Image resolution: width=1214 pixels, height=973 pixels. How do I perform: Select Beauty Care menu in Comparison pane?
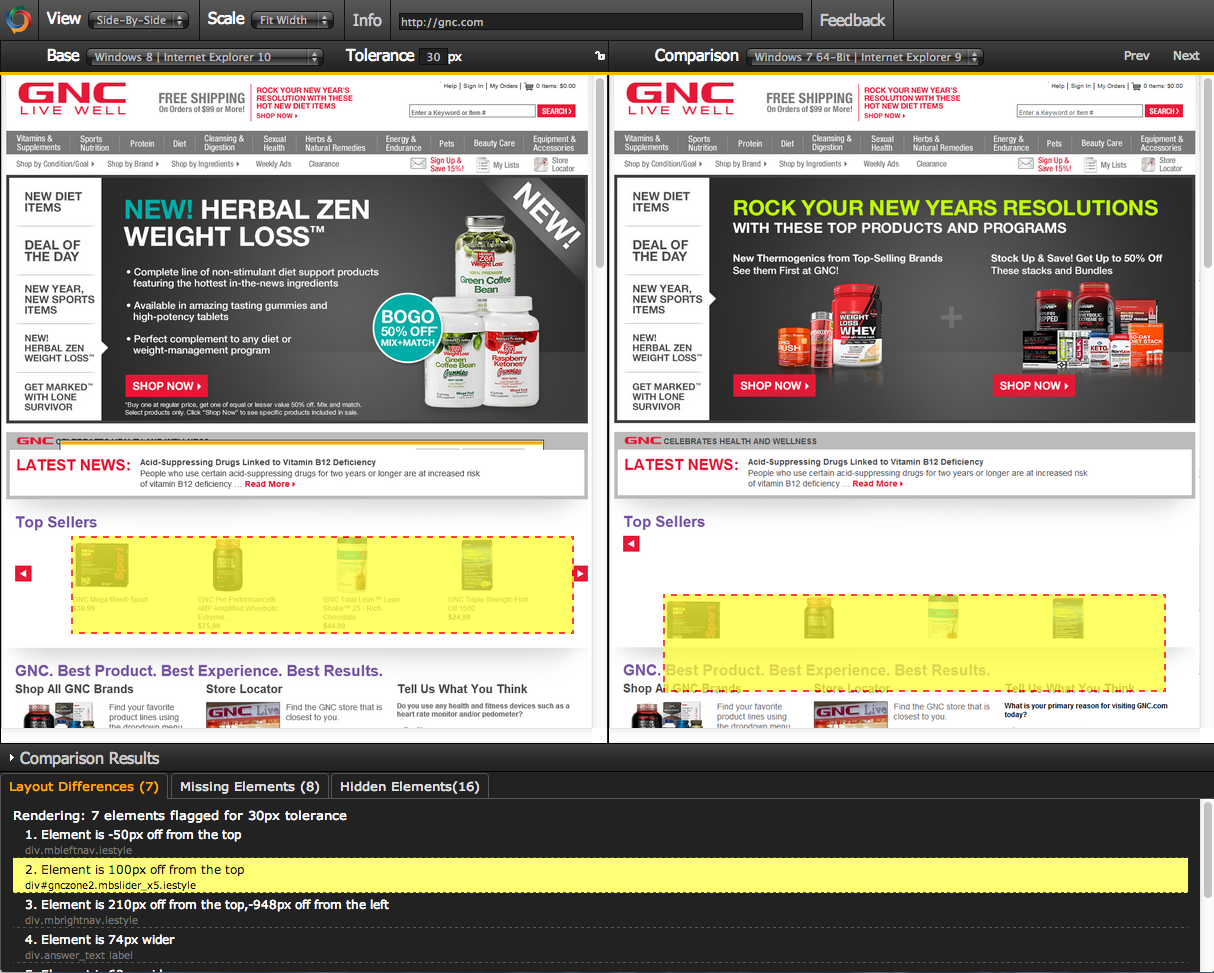1102,143
